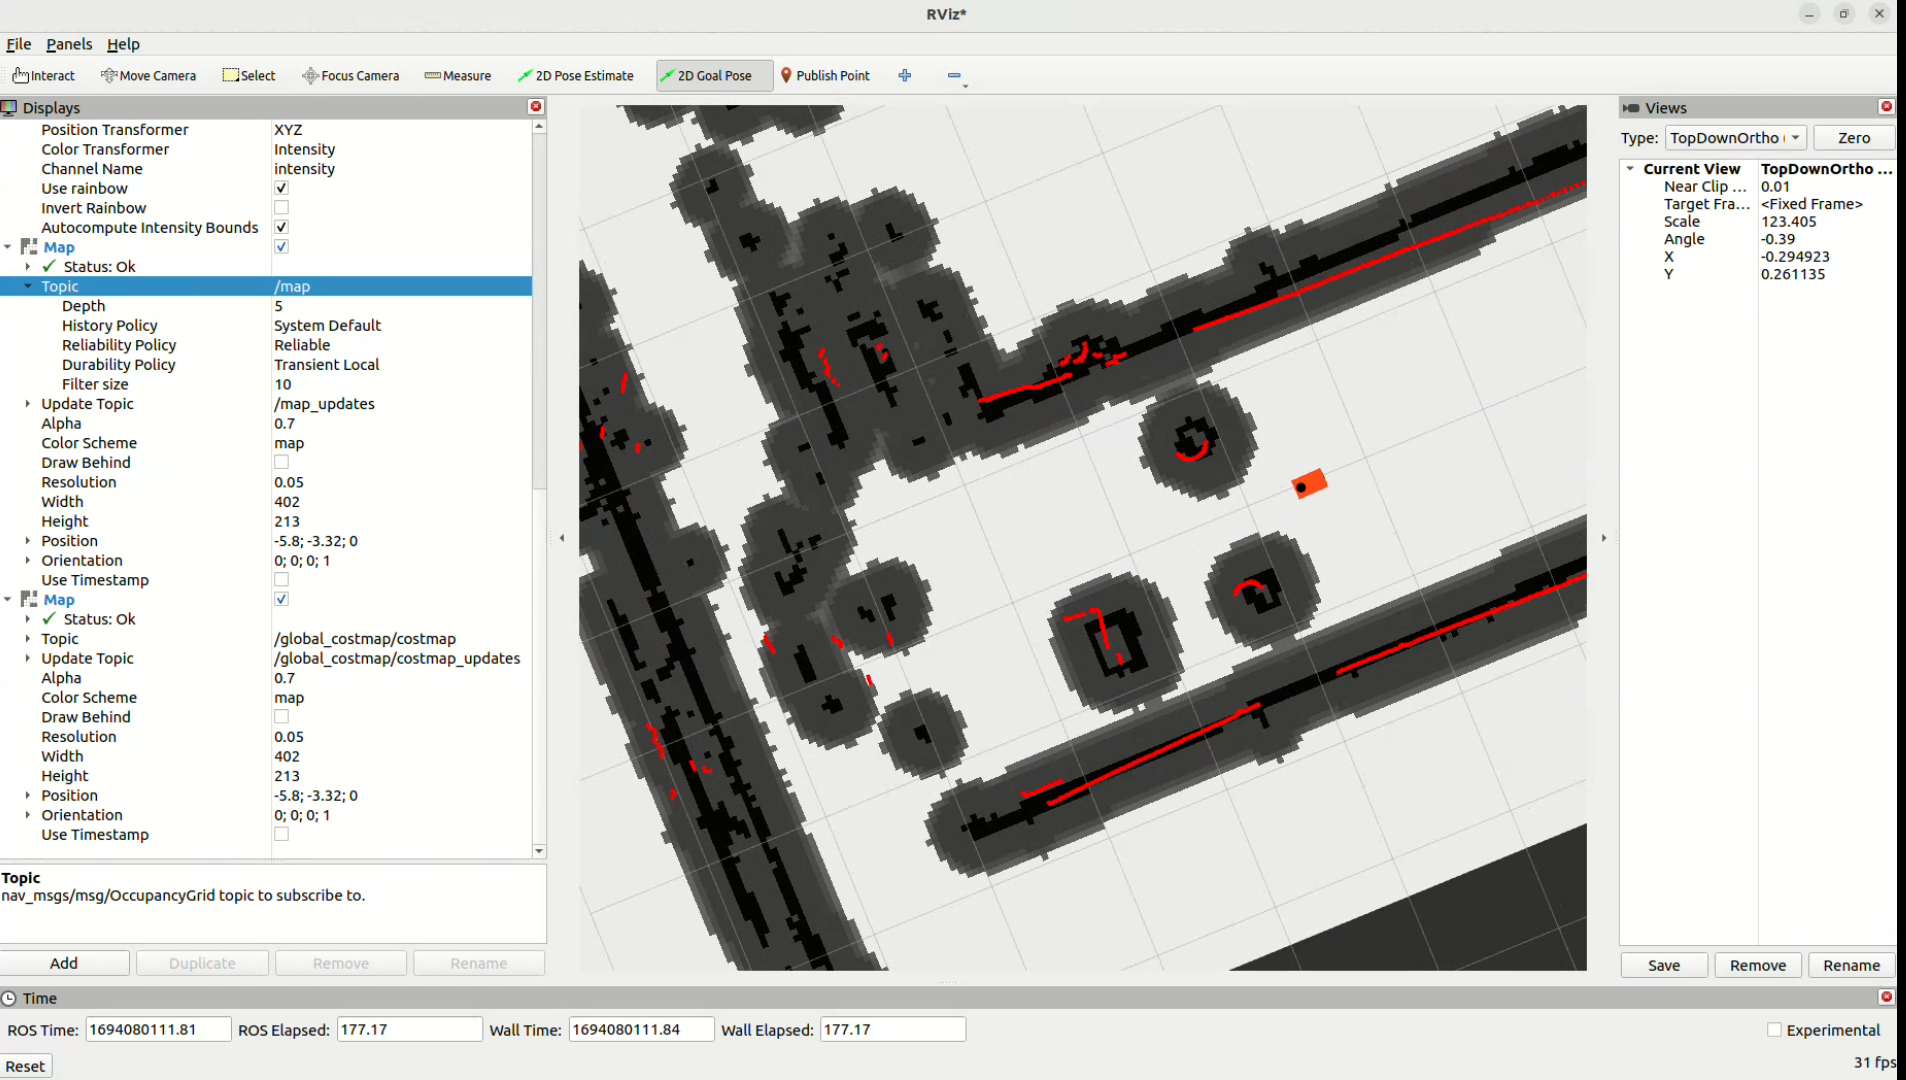Toggle the Use rainbow checkbox

(x=281, y=188)
